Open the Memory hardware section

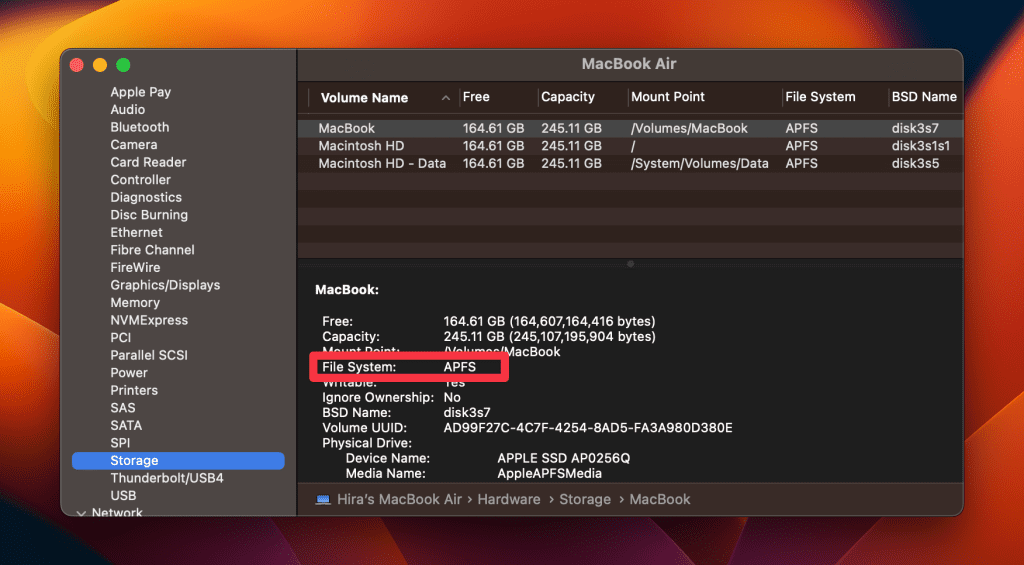(x=135, y=302)
